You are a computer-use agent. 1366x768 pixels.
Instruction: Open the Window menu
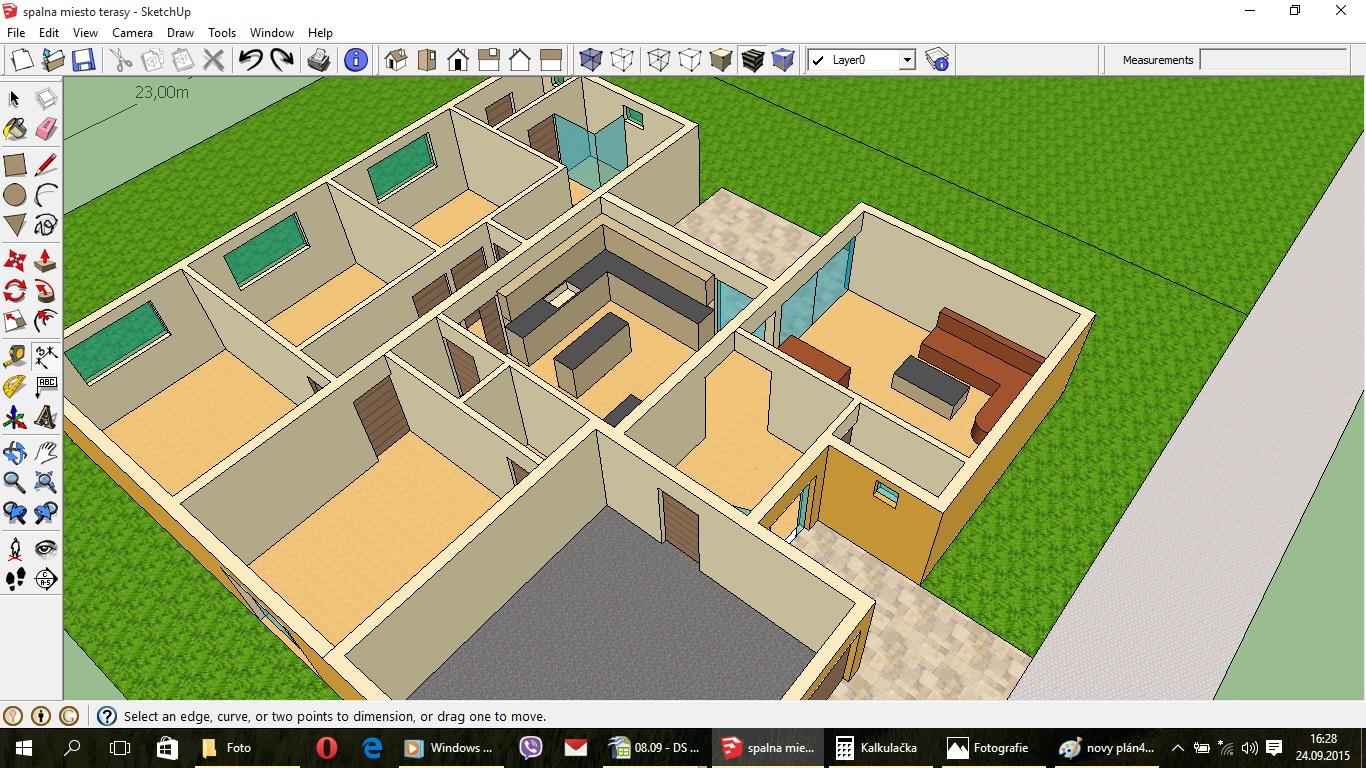tap(271, 33)
